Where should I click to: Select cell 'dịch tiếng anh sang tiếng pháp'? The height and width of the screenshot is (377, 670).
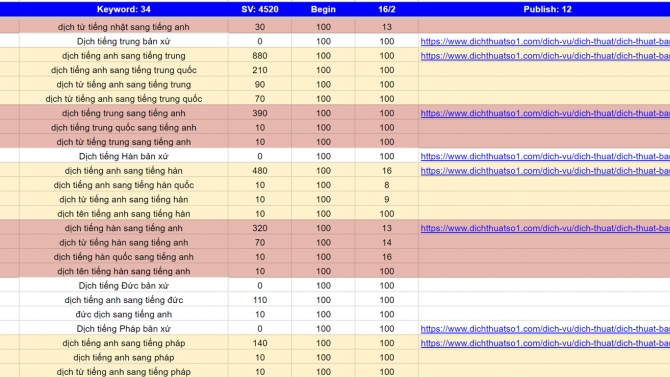click(123, 343)
